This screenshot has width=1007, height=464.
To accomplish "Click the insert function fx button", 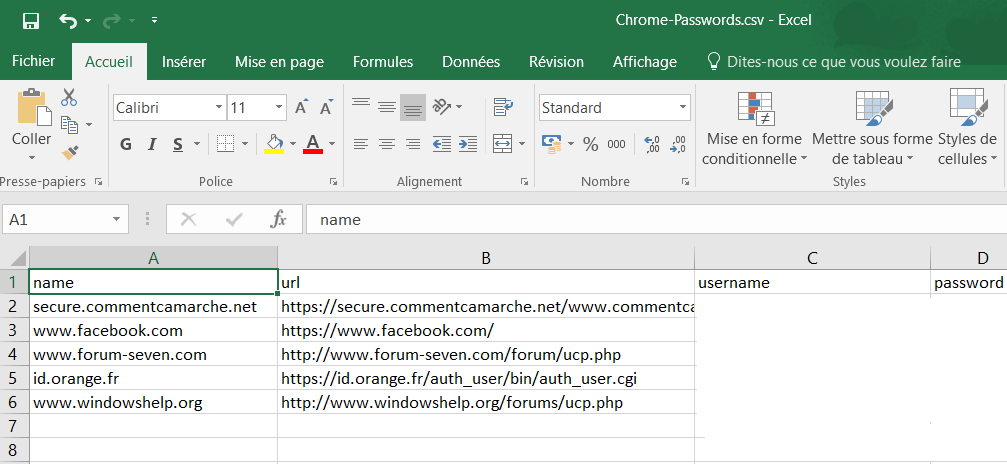I will click(x=277, y=220).
